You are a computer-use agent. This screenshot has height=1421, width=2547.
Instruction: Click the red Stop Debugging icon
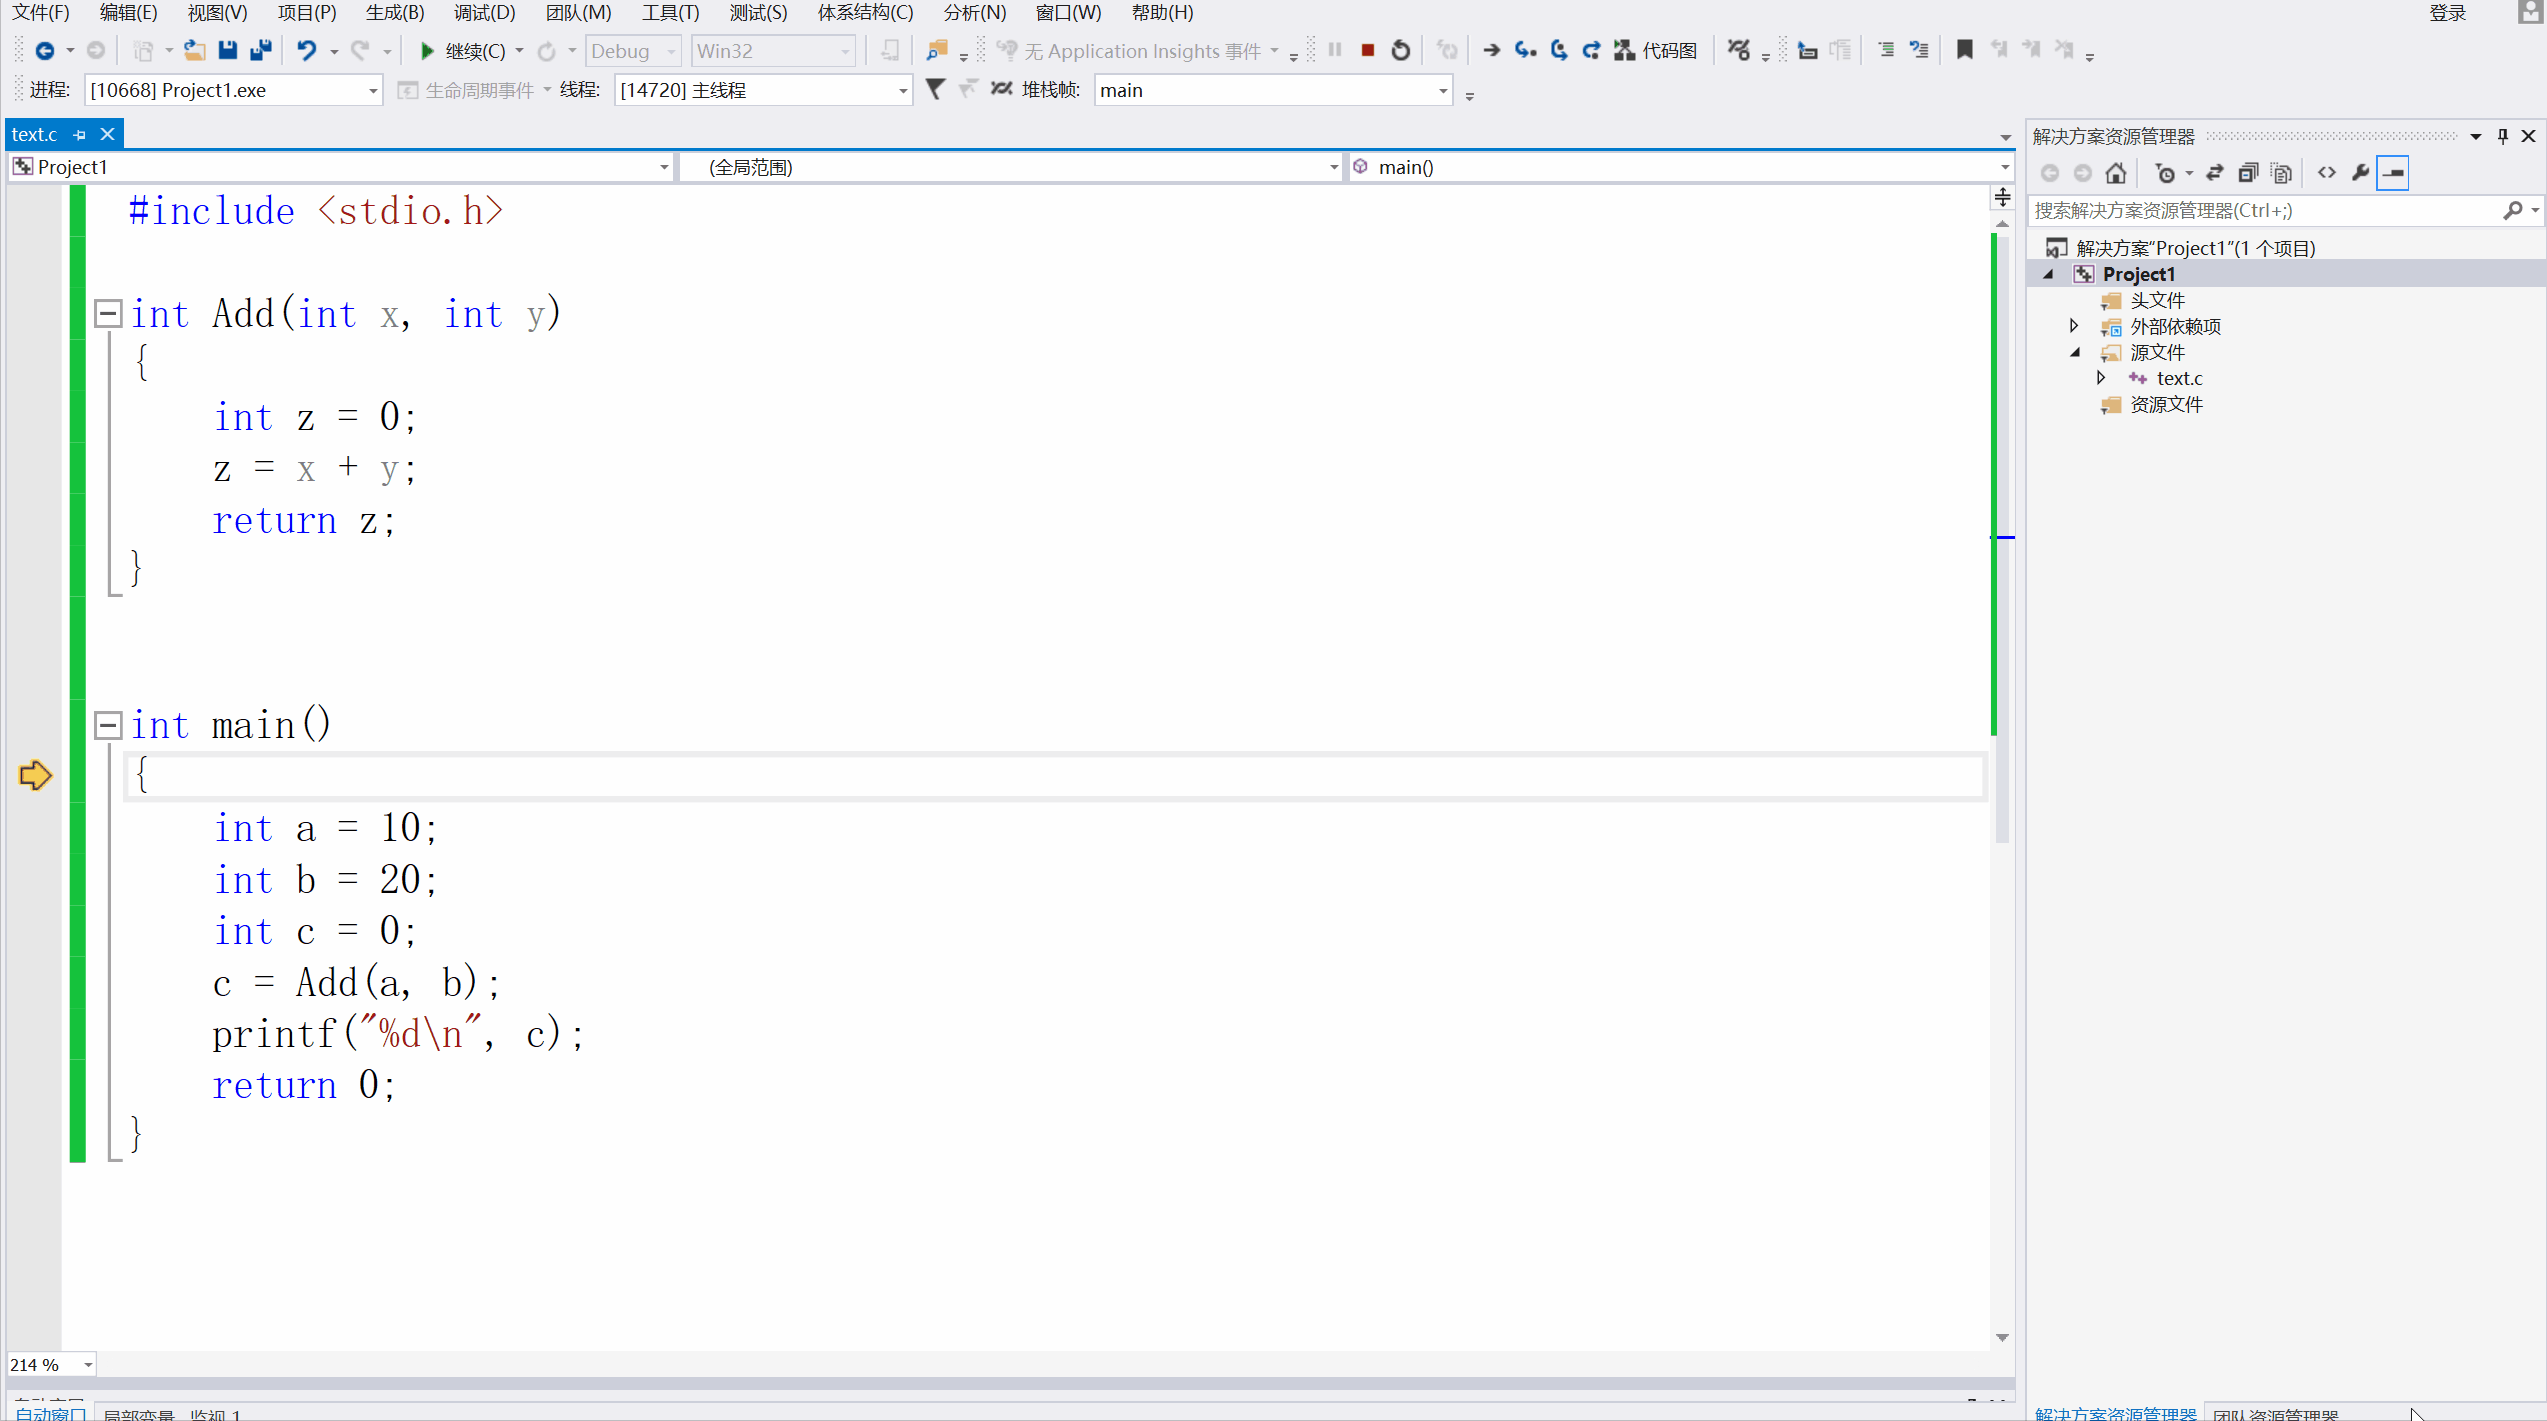(x=1367, y=50)
